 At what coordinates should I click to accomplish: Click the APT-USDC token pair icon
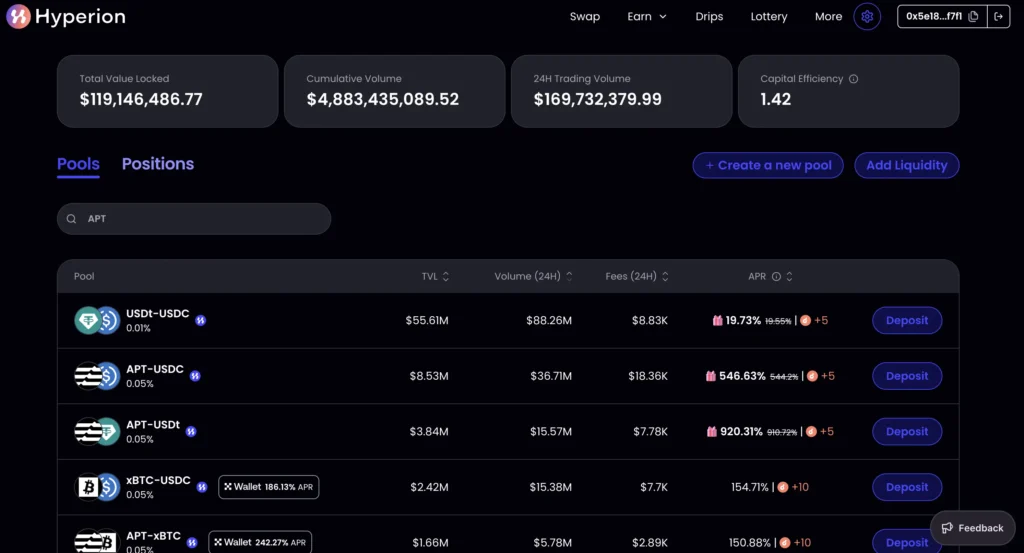click(97, 376)
